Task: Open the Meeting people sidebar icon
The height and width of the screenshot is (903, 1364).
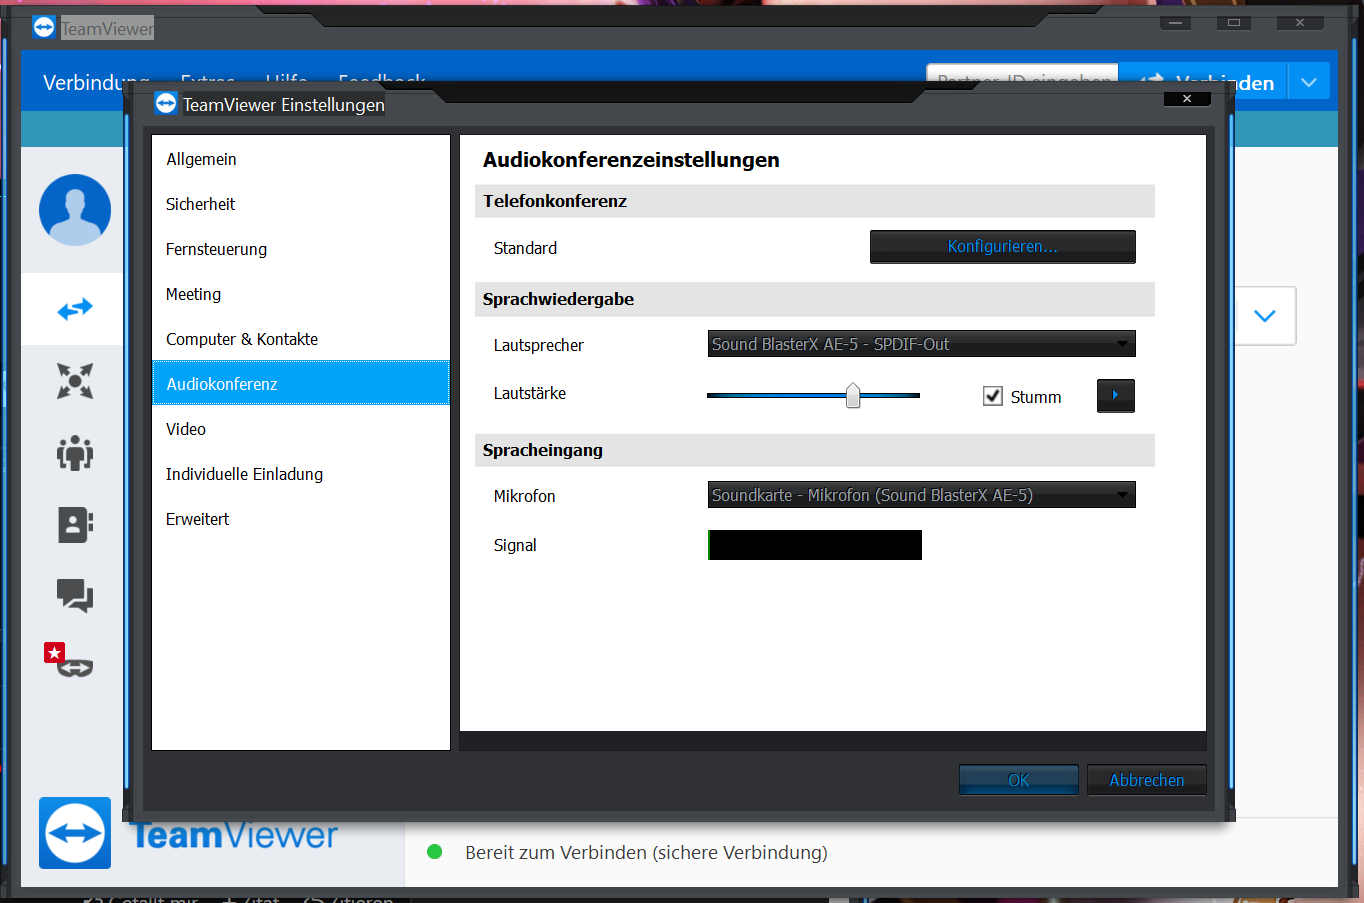Action: [x=75, y=453]
